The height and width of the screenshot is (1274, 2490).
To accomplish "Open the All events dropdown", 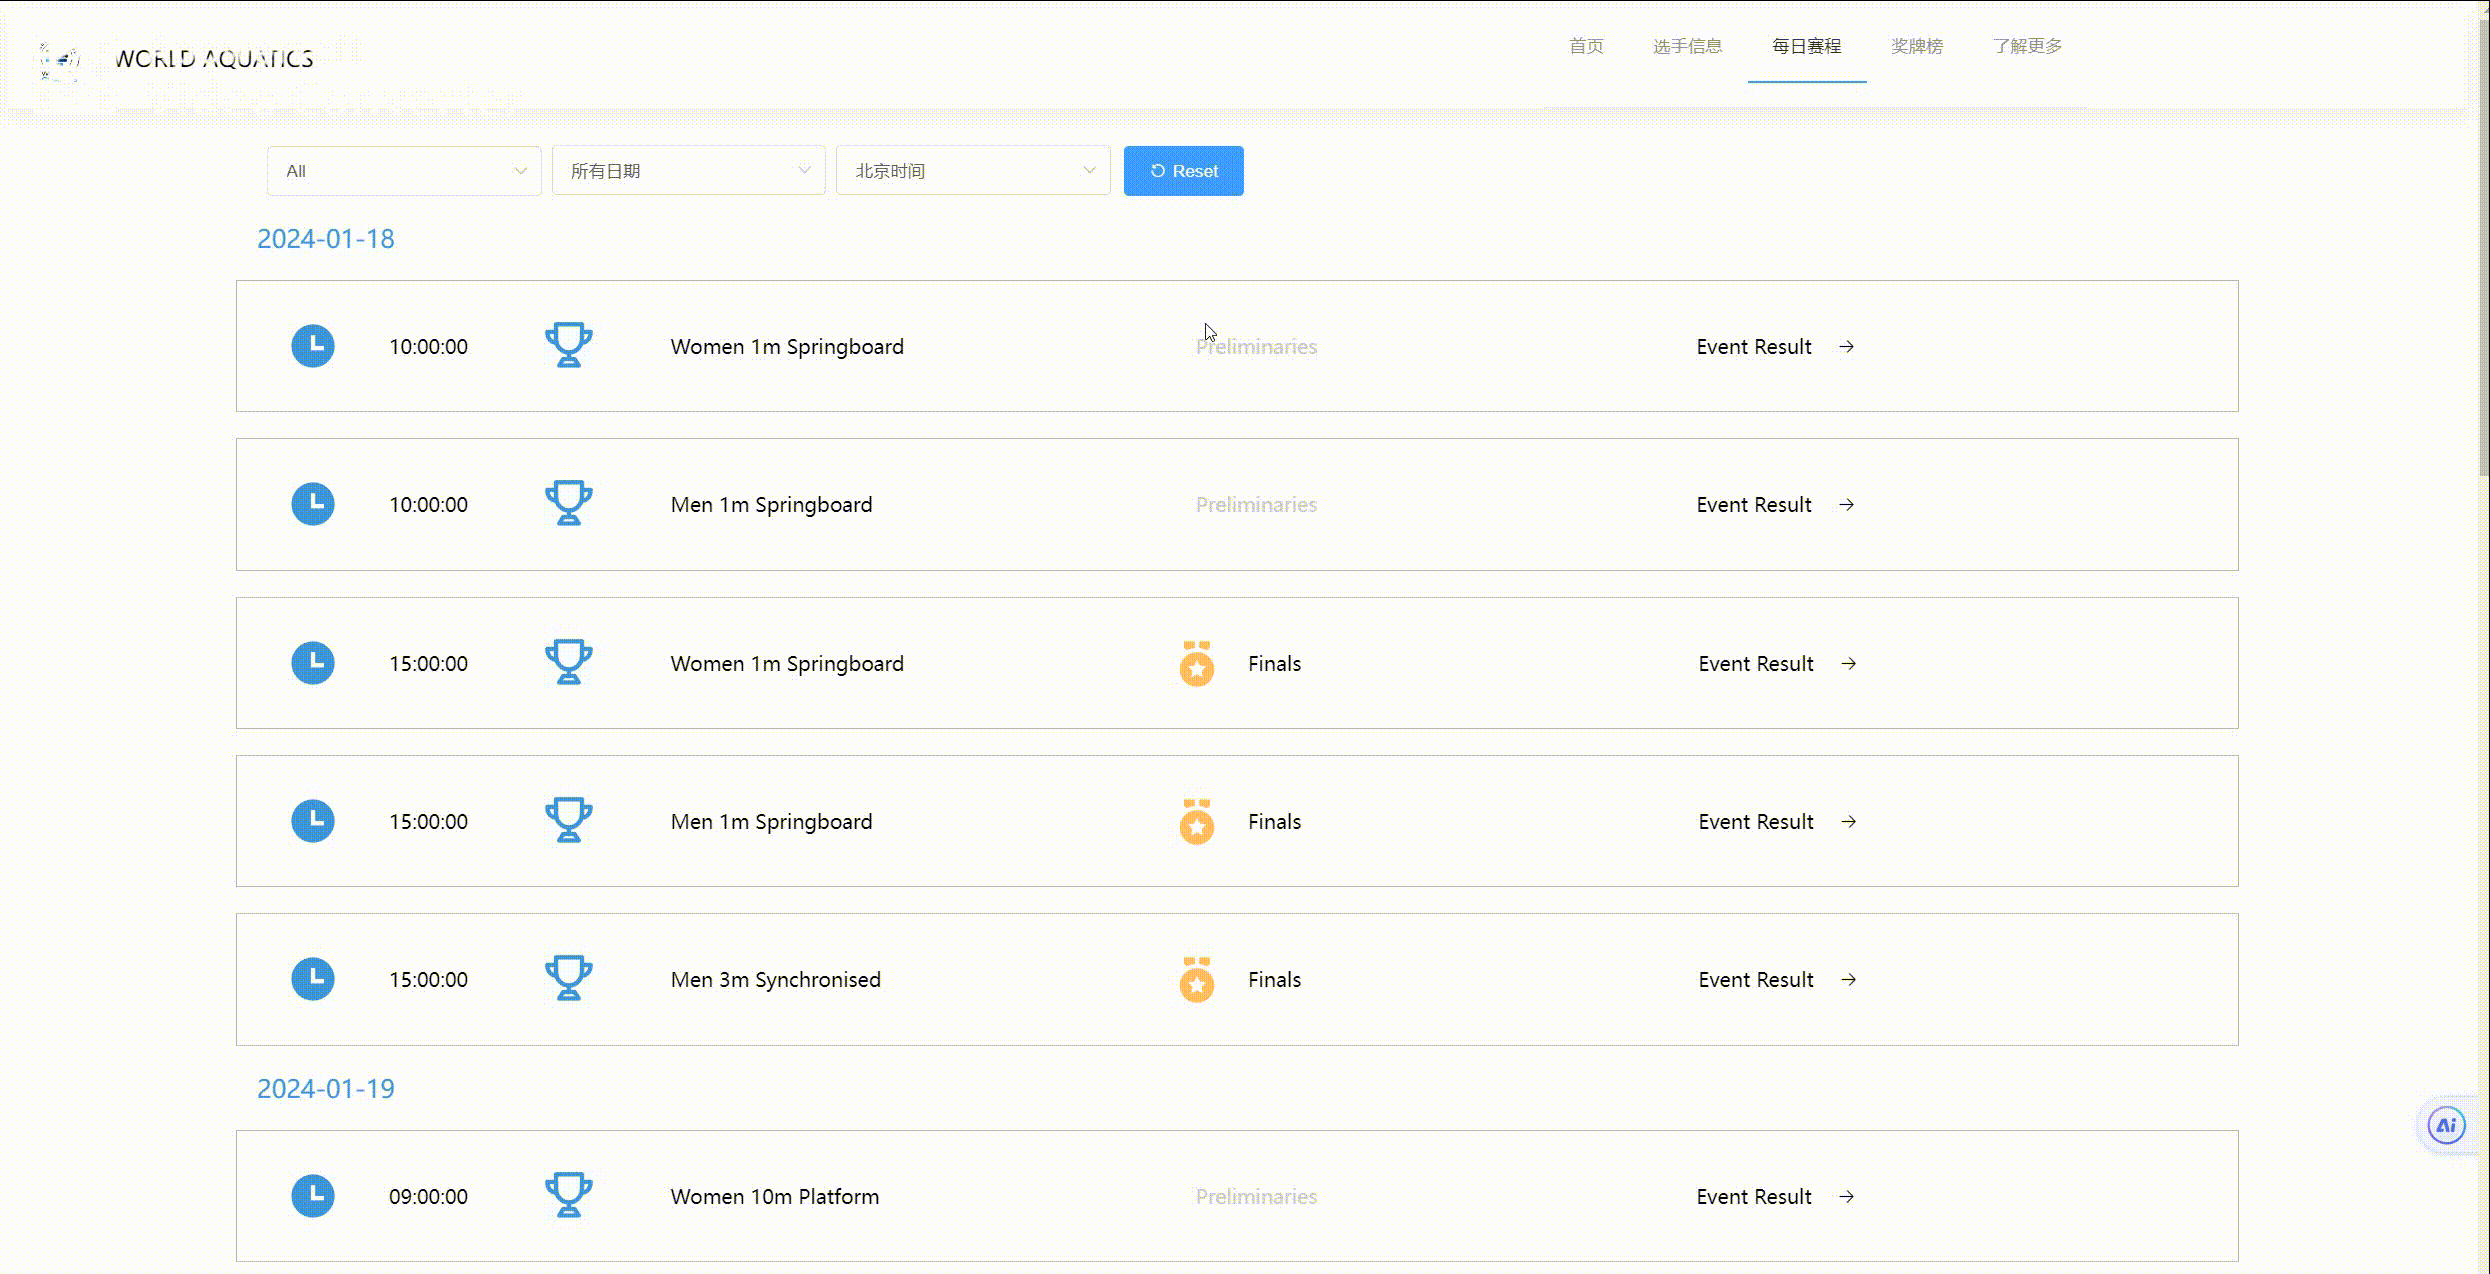I will [x=404, y=171].
